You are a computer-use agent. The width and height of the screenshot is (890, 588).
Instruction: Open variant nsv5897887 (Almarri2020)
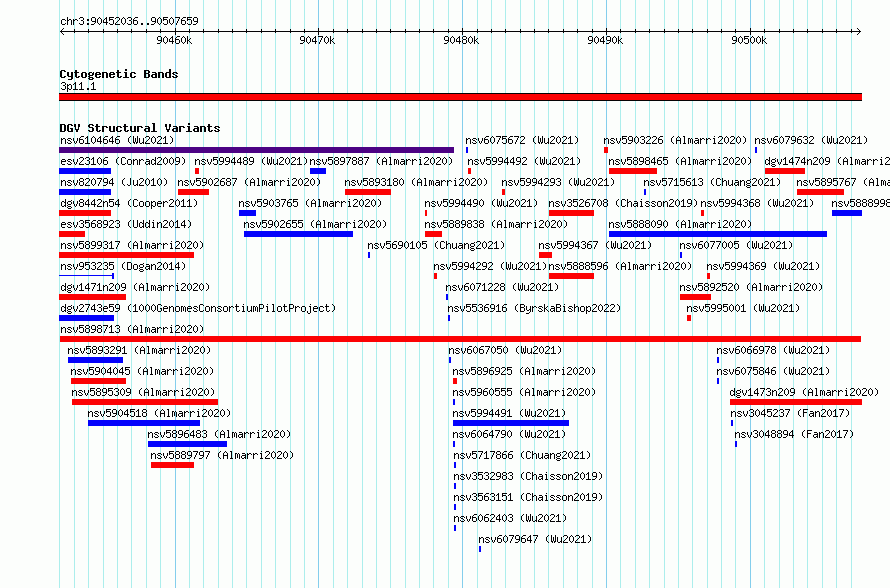point(381,161)
